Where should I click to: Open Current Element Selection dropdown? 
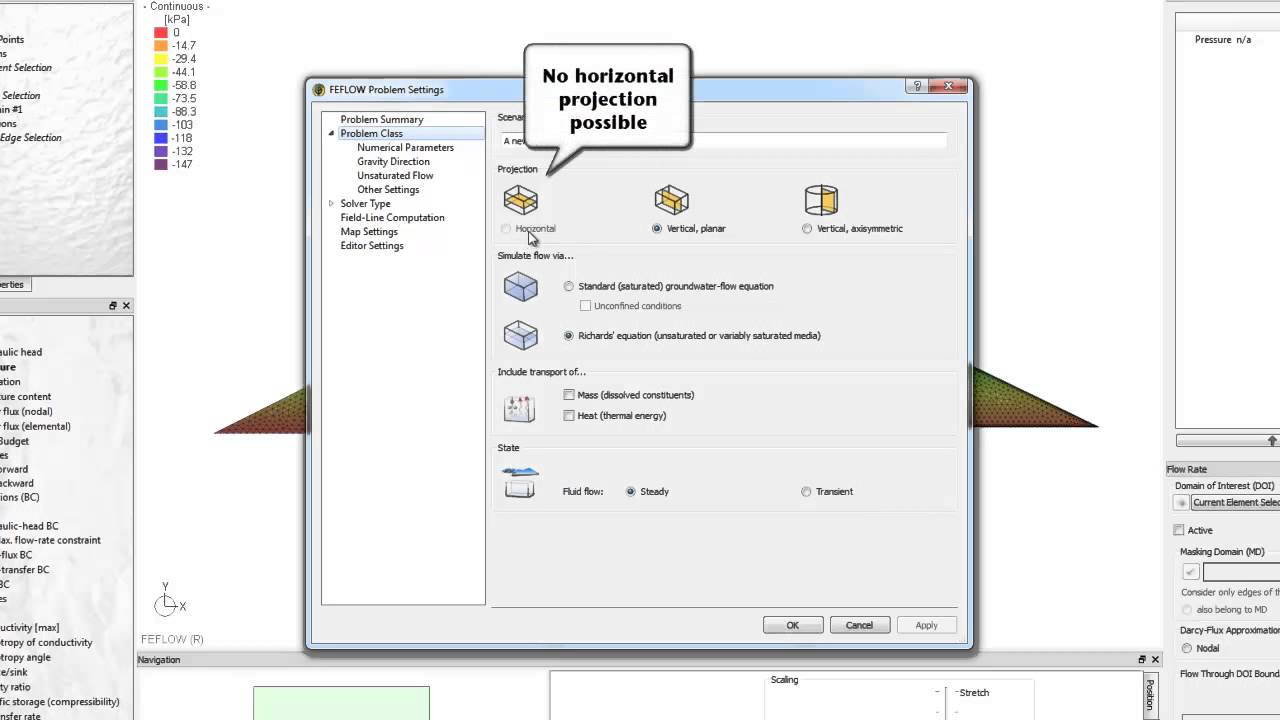pos(1235,503)
